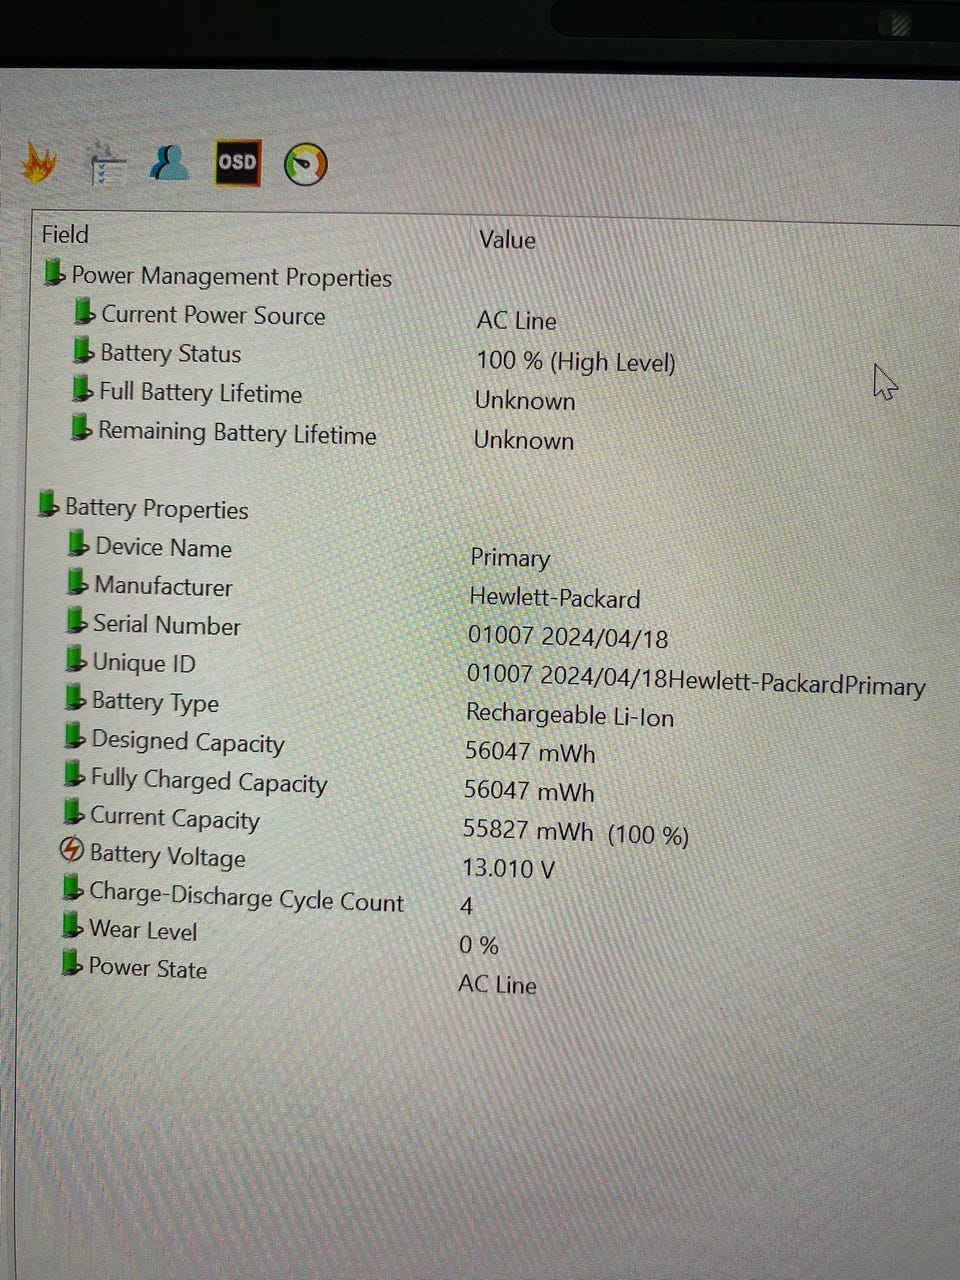The height and width of the screenshot is (1280, 960).
Task: Click the '13.010 V' voltage value
Action: (x=508, y=868)
